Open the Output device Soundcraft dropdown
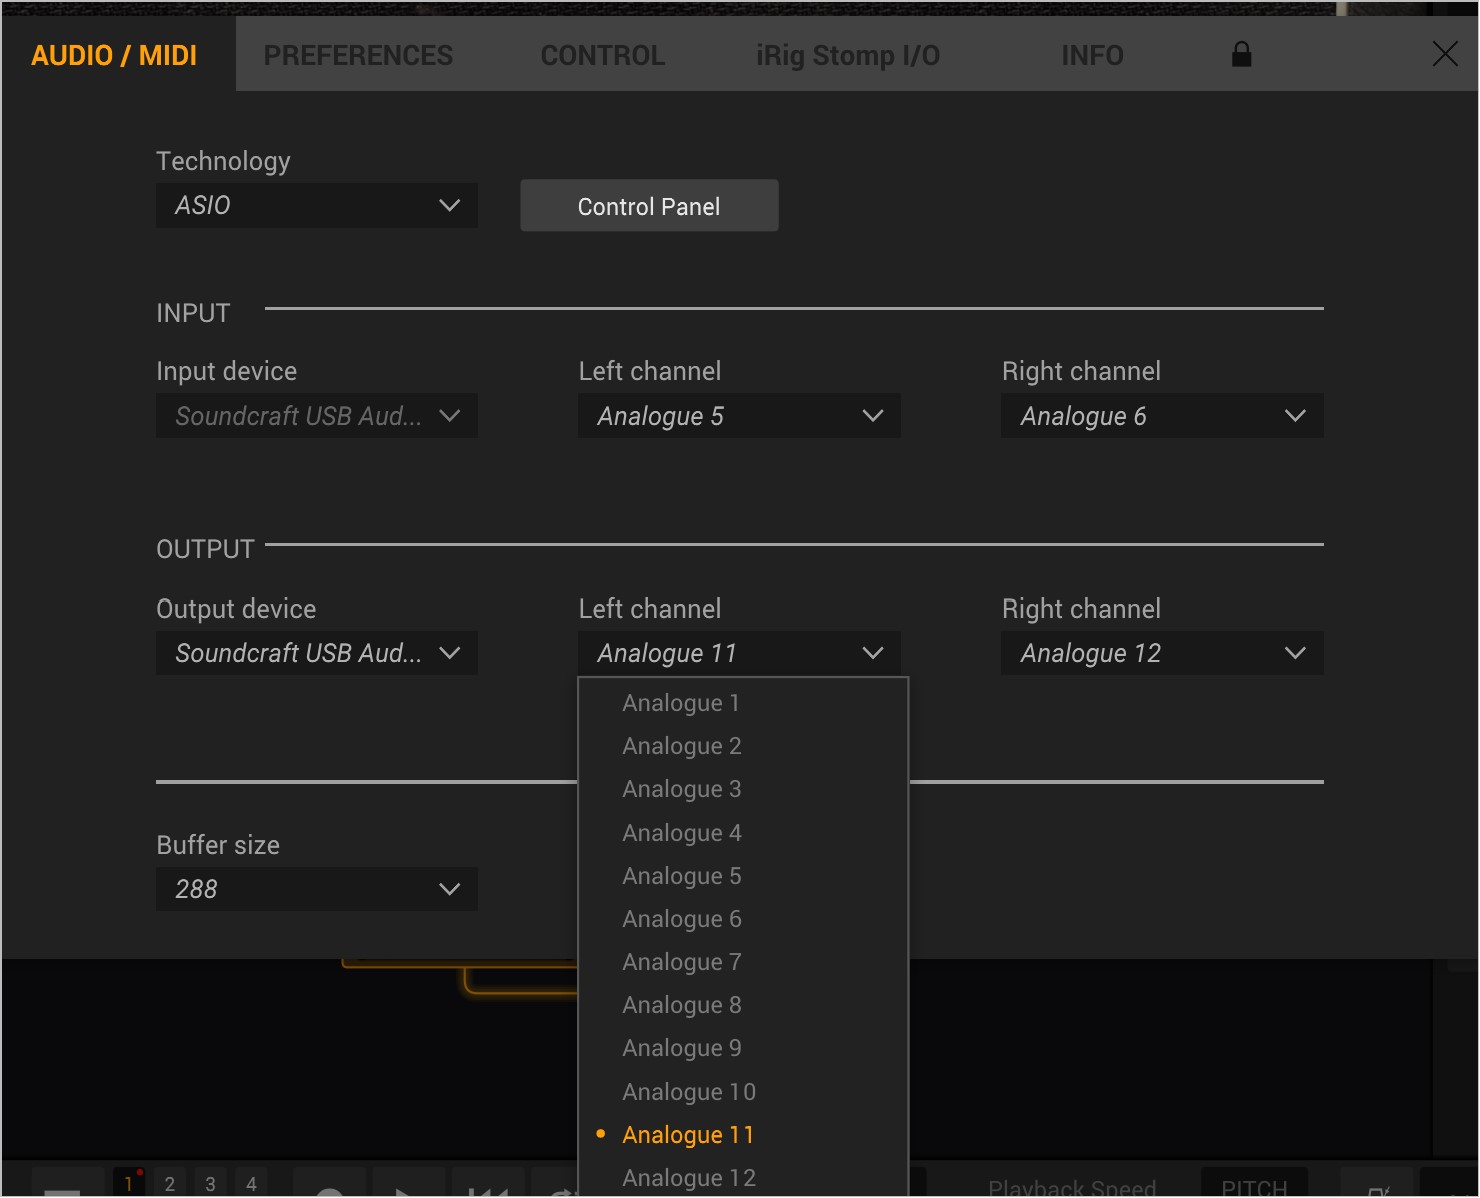1480x1198 pixels. 316,653
